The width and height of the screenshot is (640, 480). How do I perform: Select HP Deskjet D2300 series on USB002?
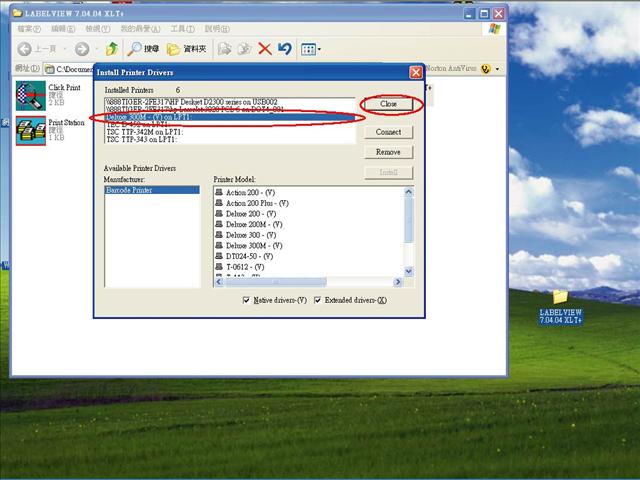pos(230,102)
